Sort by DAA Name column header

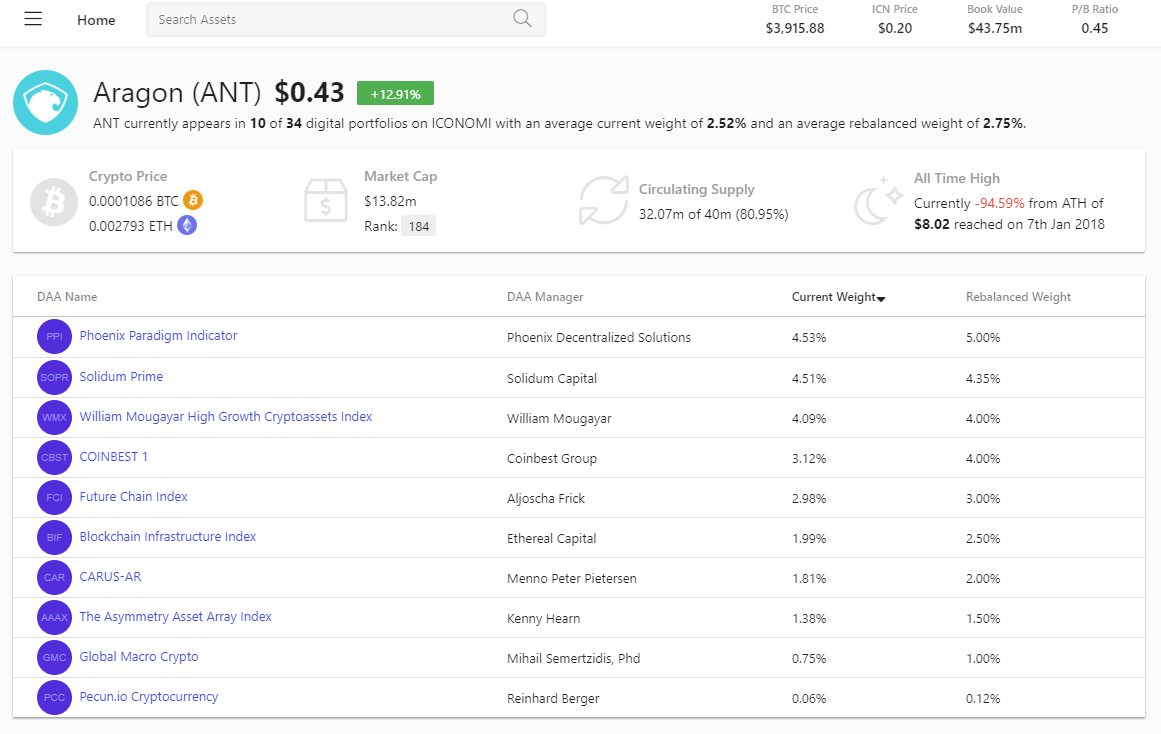(67, 297)
